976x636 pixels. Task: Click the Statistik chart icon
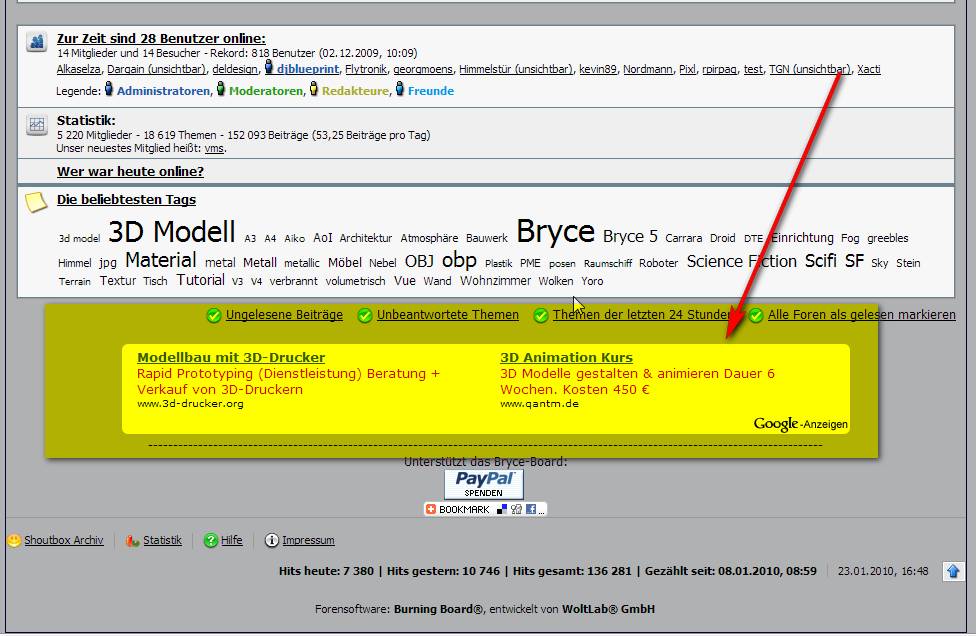click(x=37, y=124)
